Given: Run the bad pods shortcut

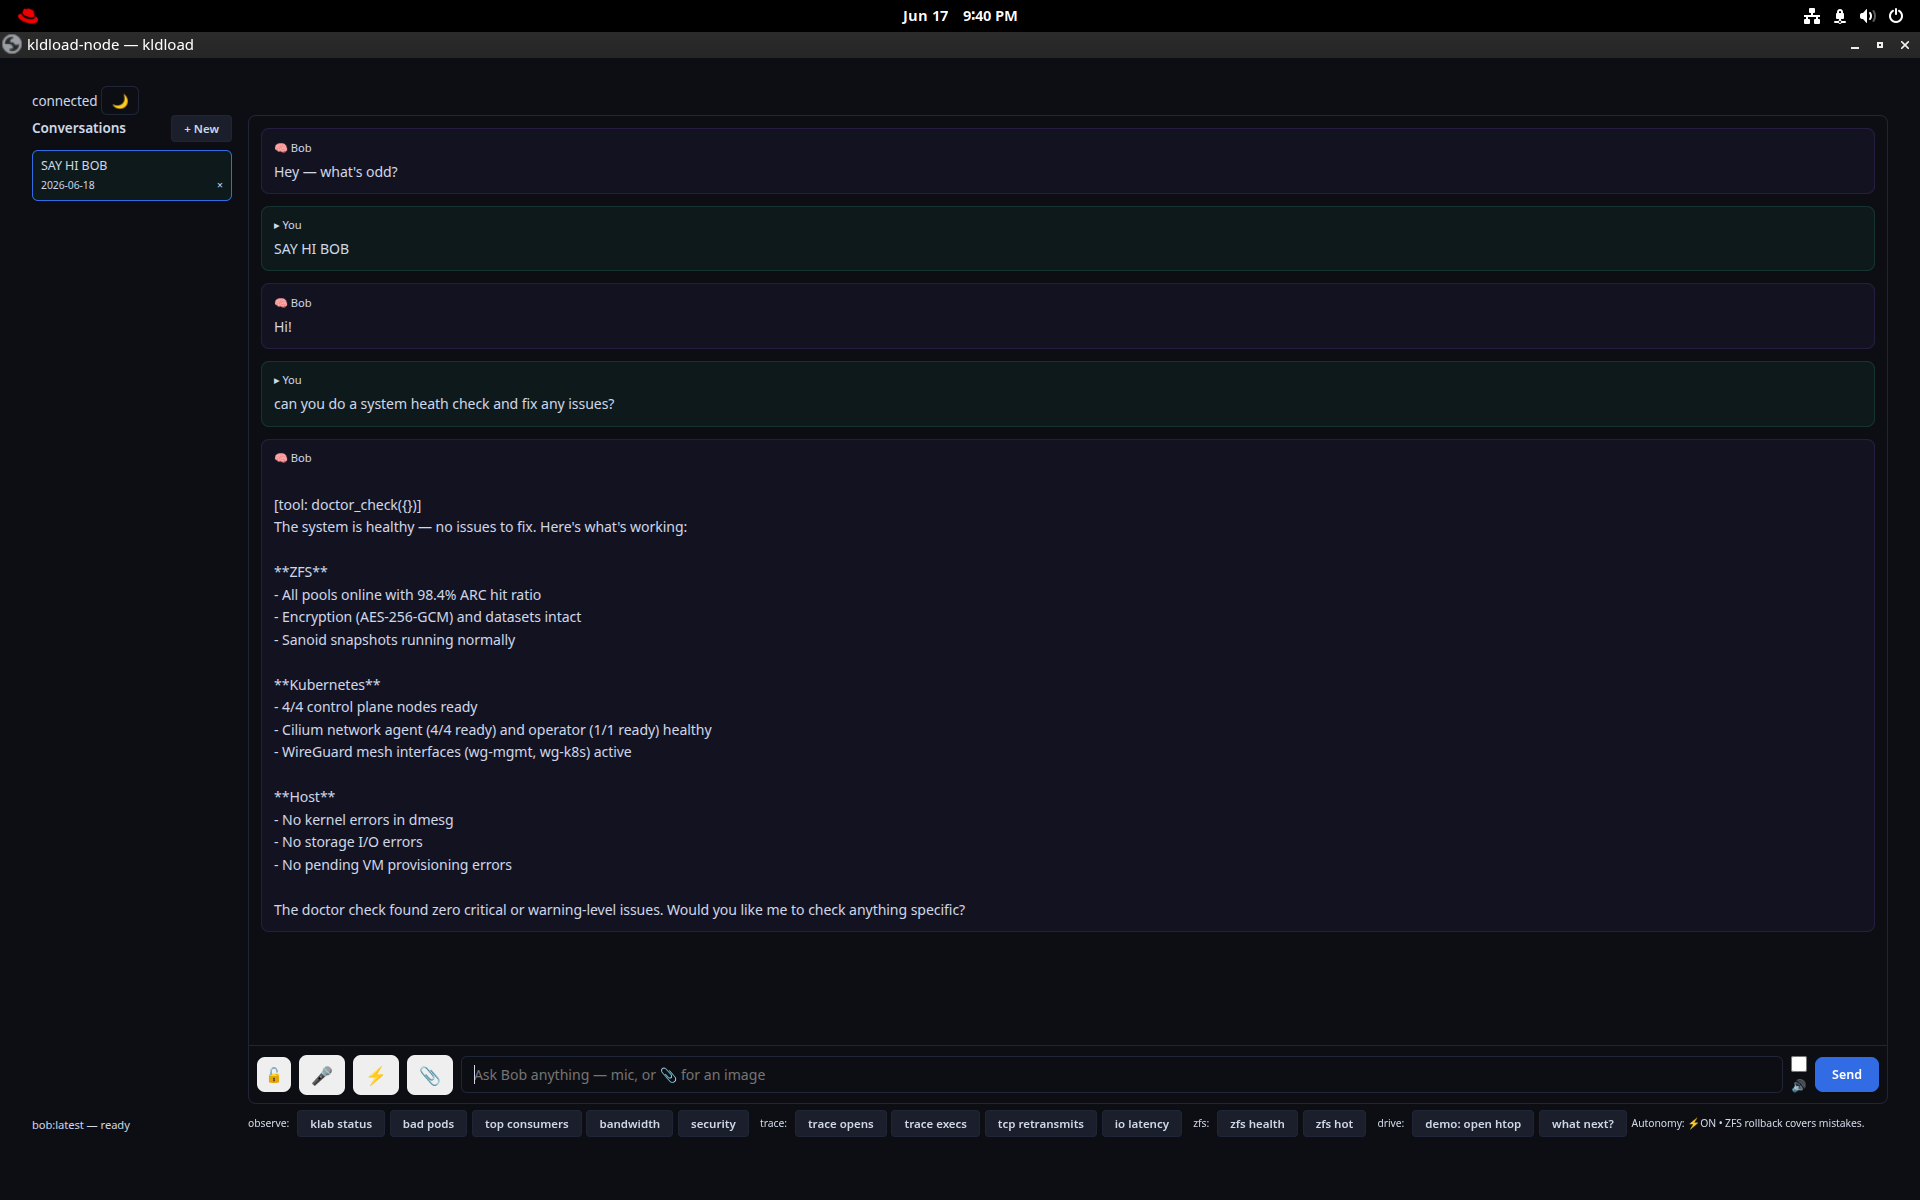Looking at the screenshot, I should click(428, 1124).
